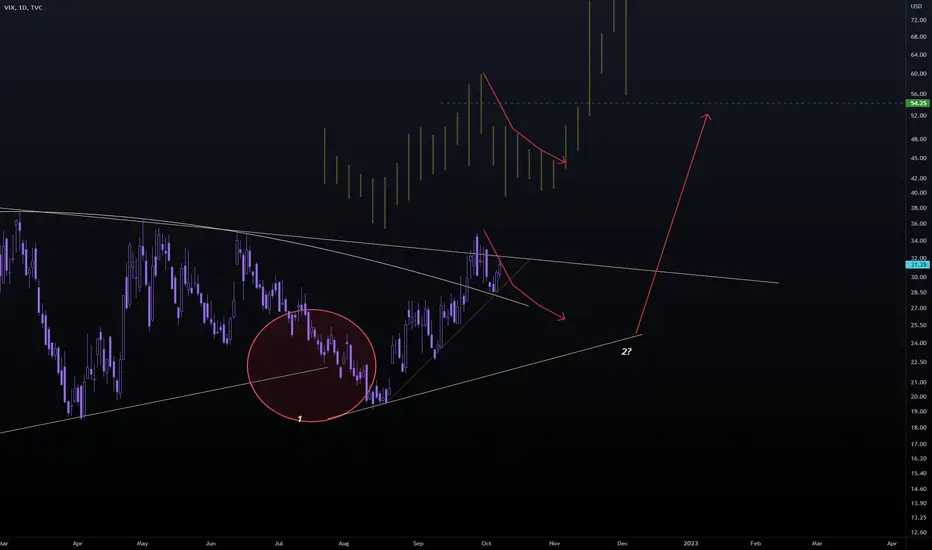Click the 12.60 price axis value

click(x=918, y=532)
